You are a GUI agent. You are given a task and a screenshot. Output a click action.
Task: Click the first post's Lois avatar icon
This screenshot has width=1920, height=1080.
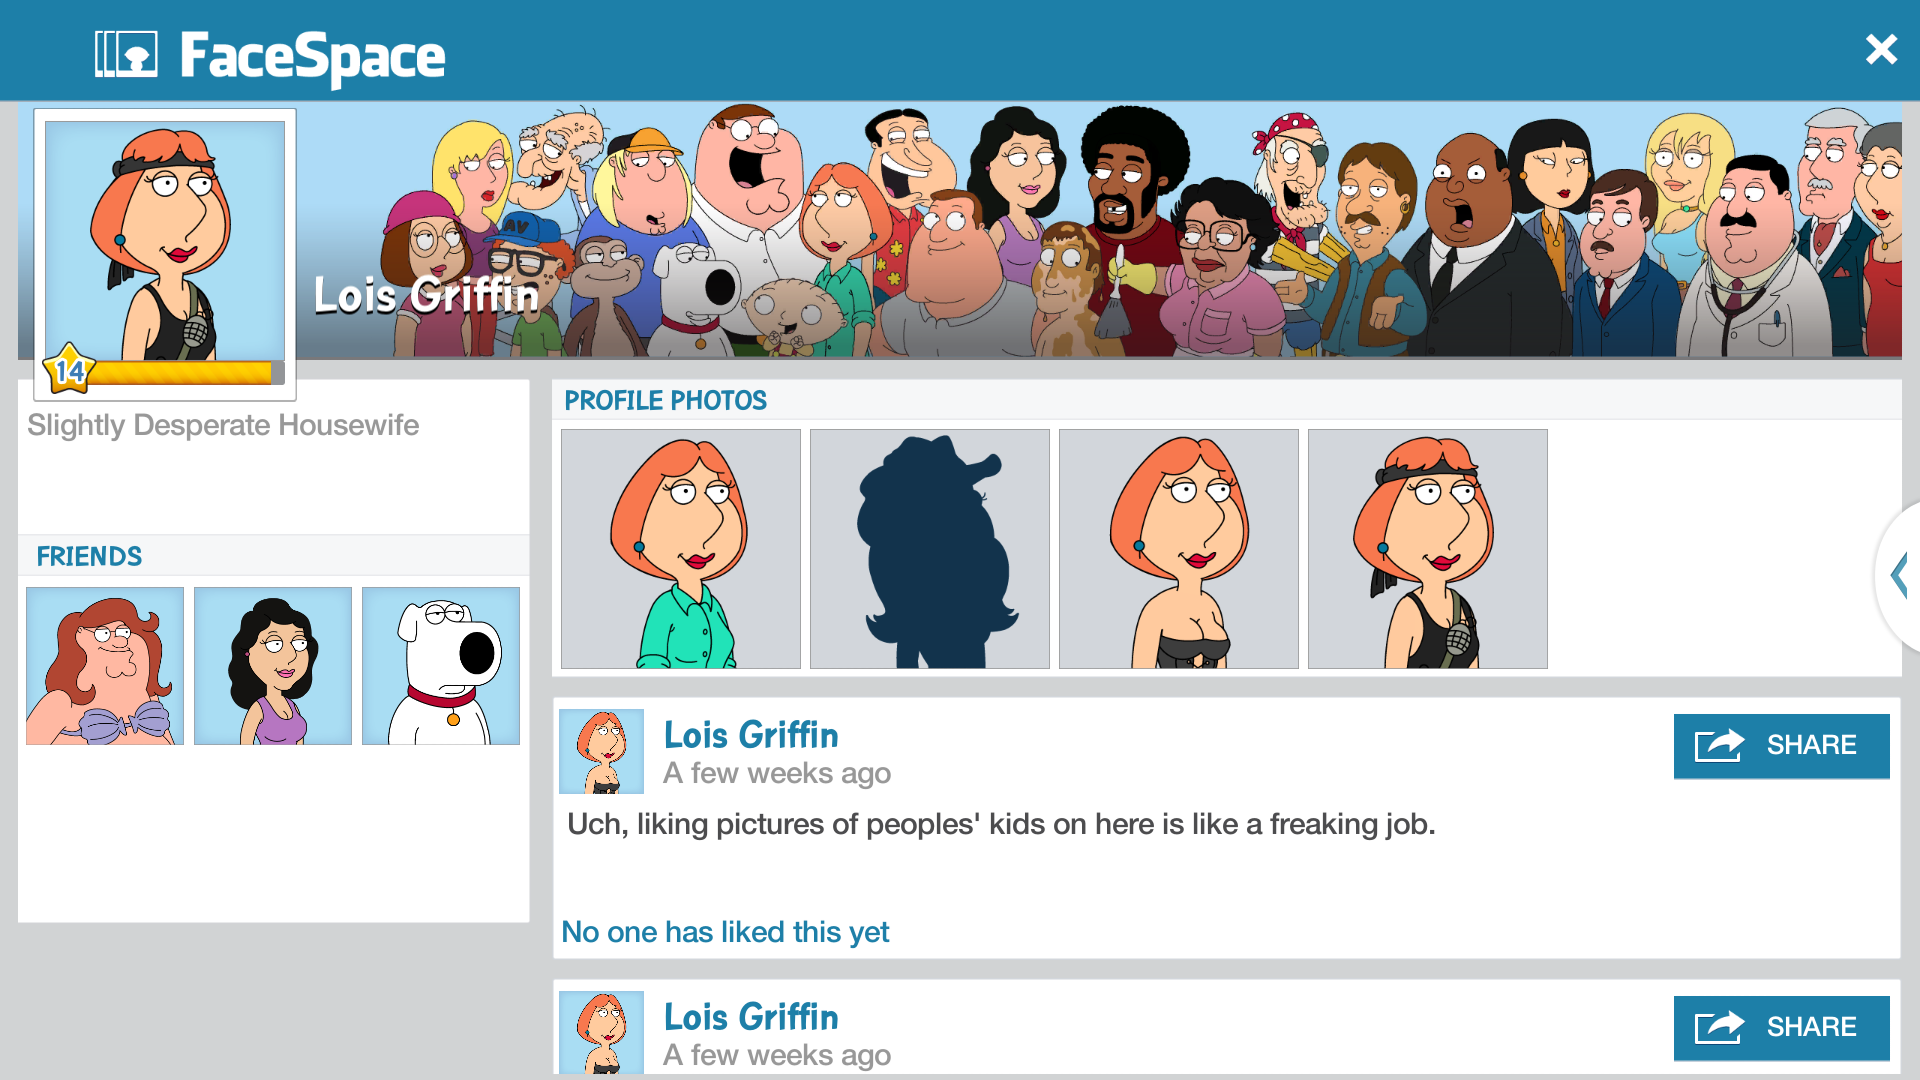[601, 752]
